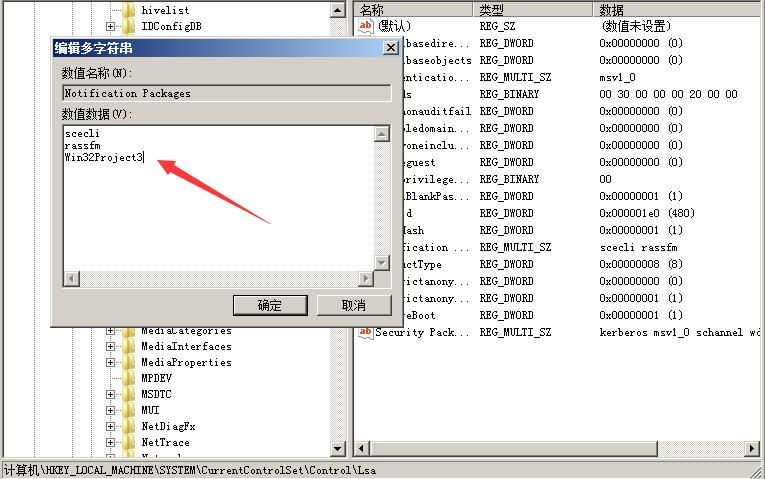Select the guest value row name
The width and height of the screenshot is (765, 479).
coord(419,162)
